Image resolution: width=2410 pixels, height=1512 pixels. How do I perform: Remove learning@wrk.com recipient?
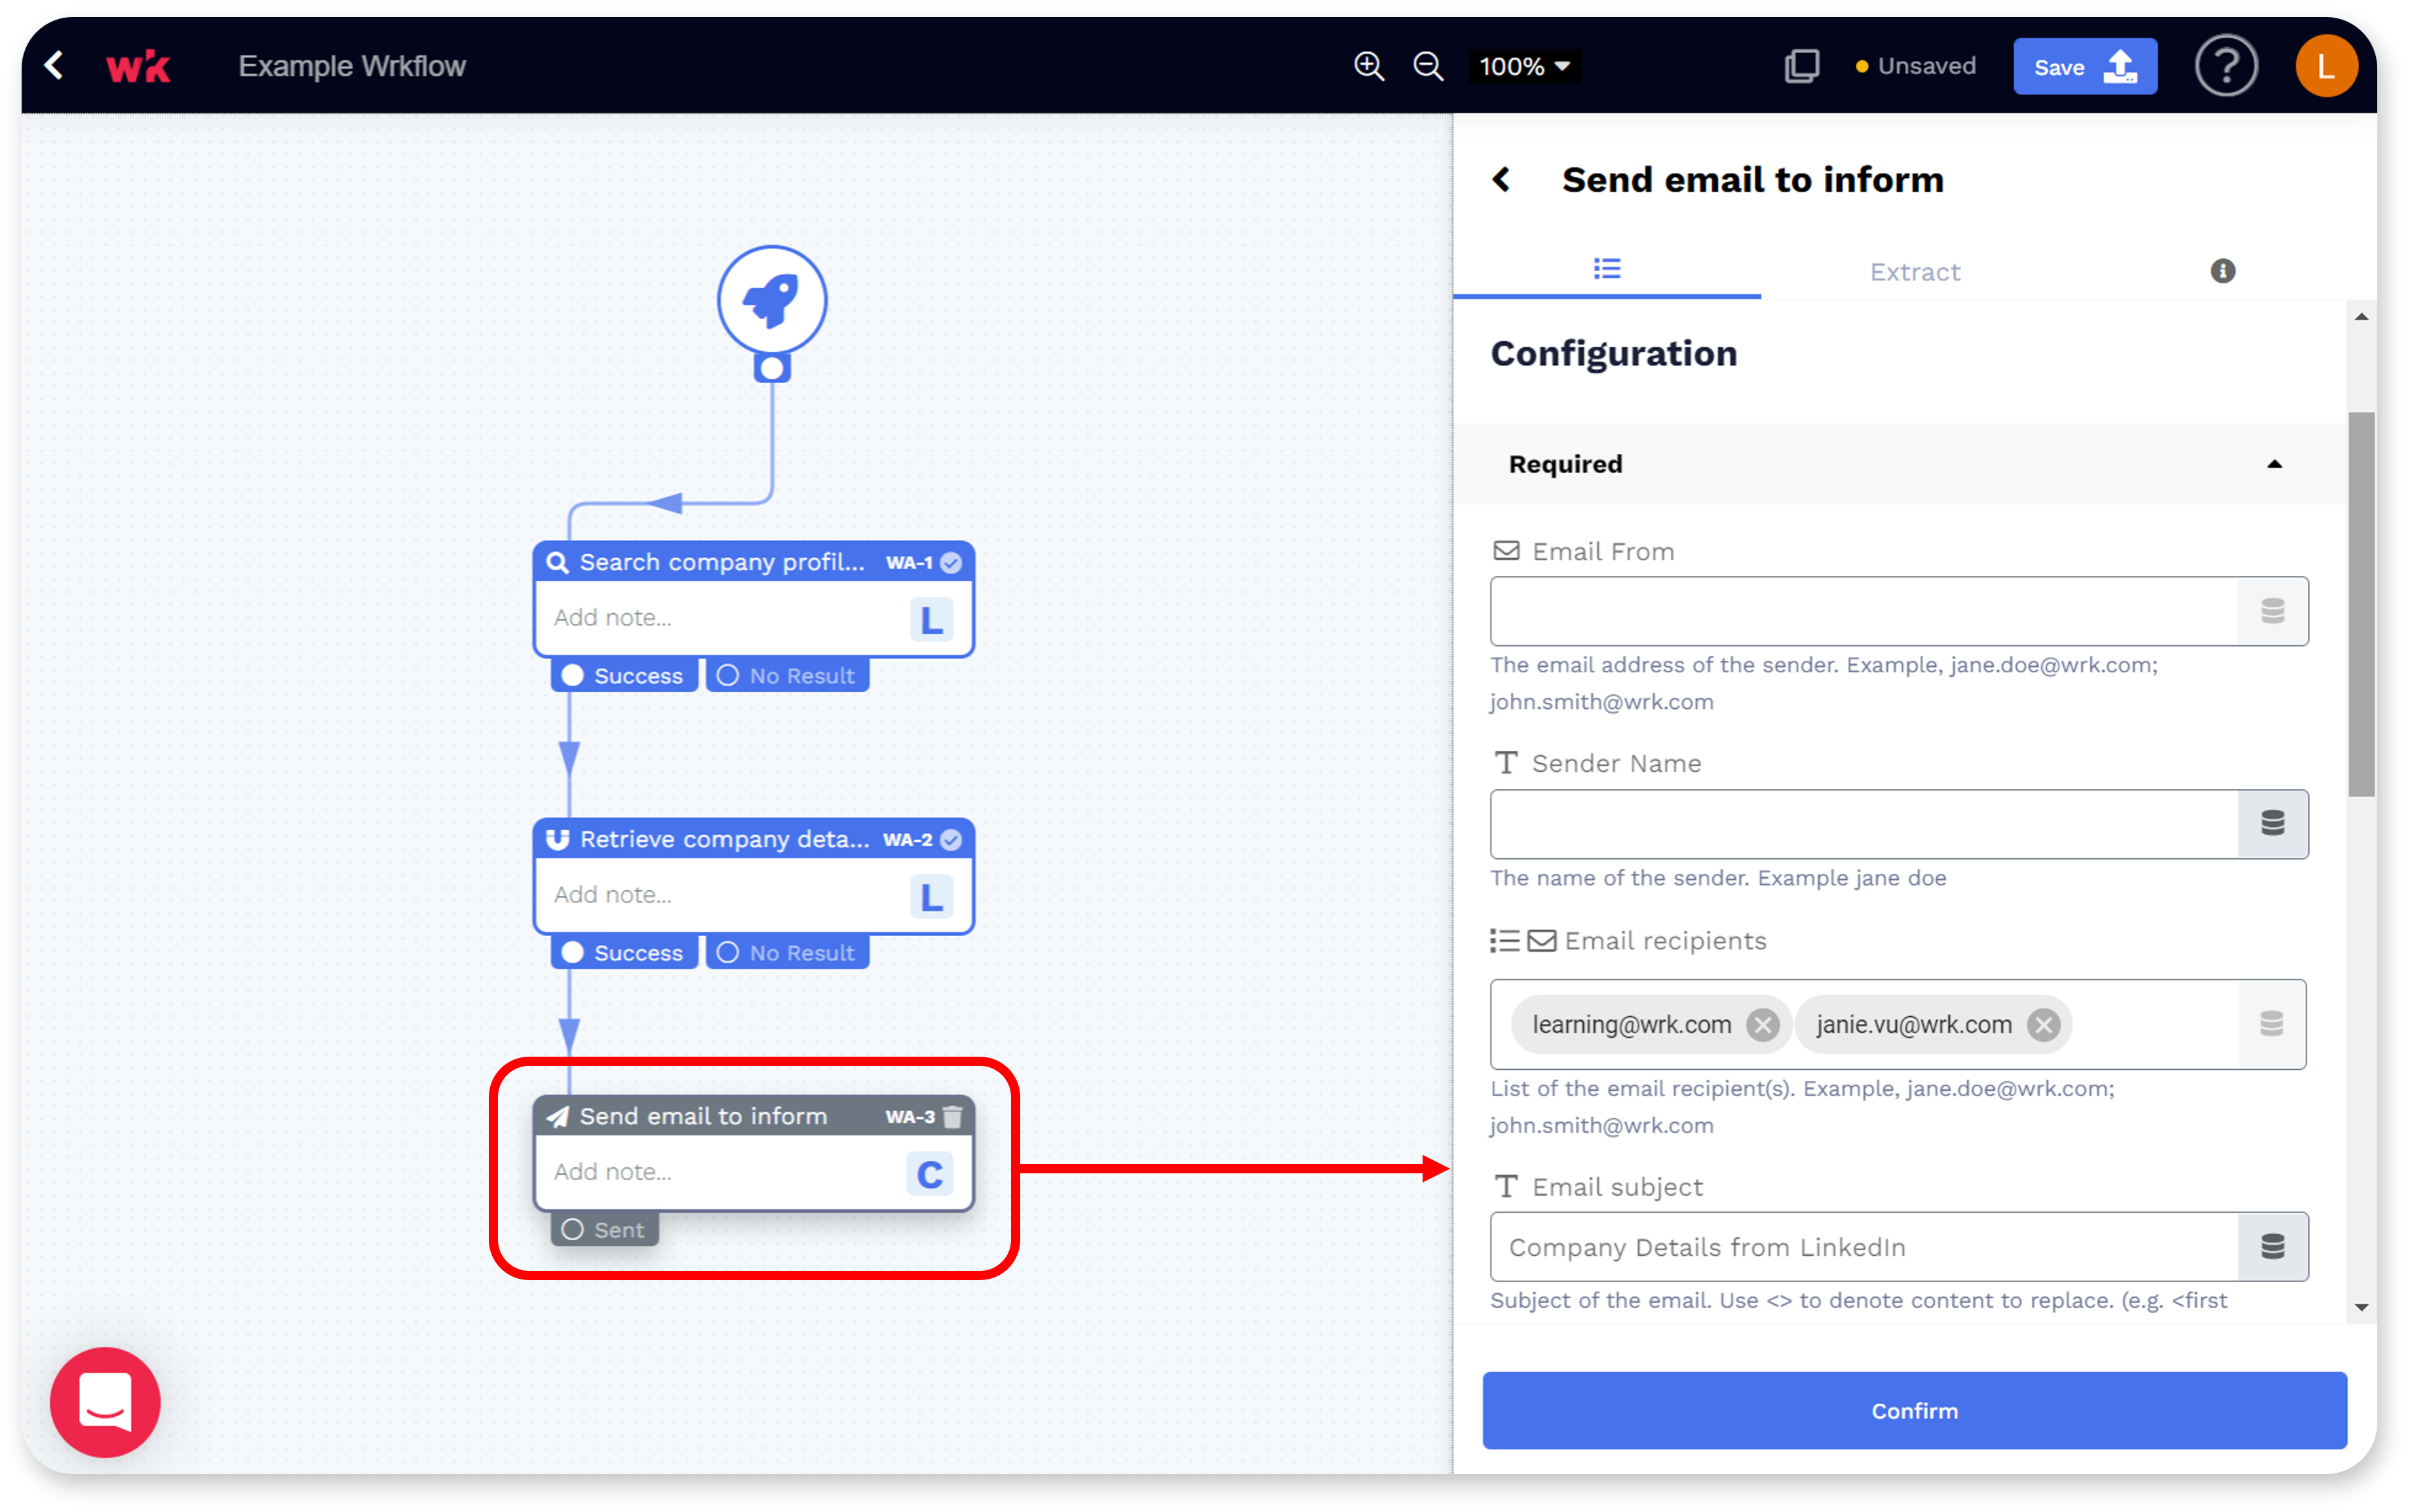point(1762,1025)
